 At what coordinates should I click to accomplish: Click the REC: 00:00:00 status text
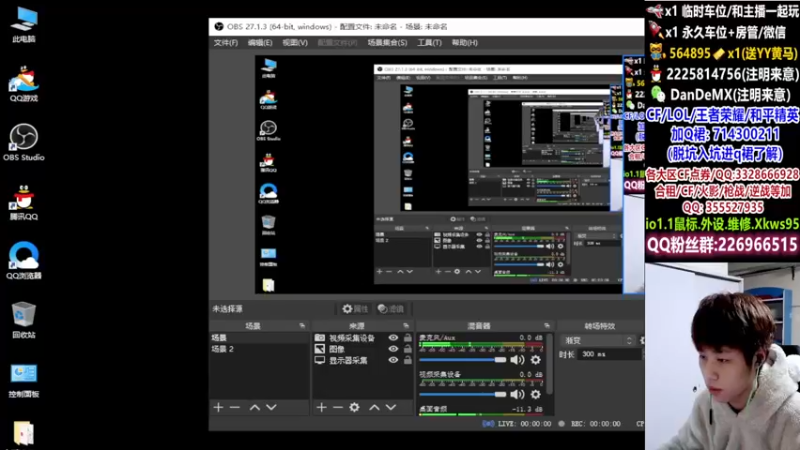(596, 423)
